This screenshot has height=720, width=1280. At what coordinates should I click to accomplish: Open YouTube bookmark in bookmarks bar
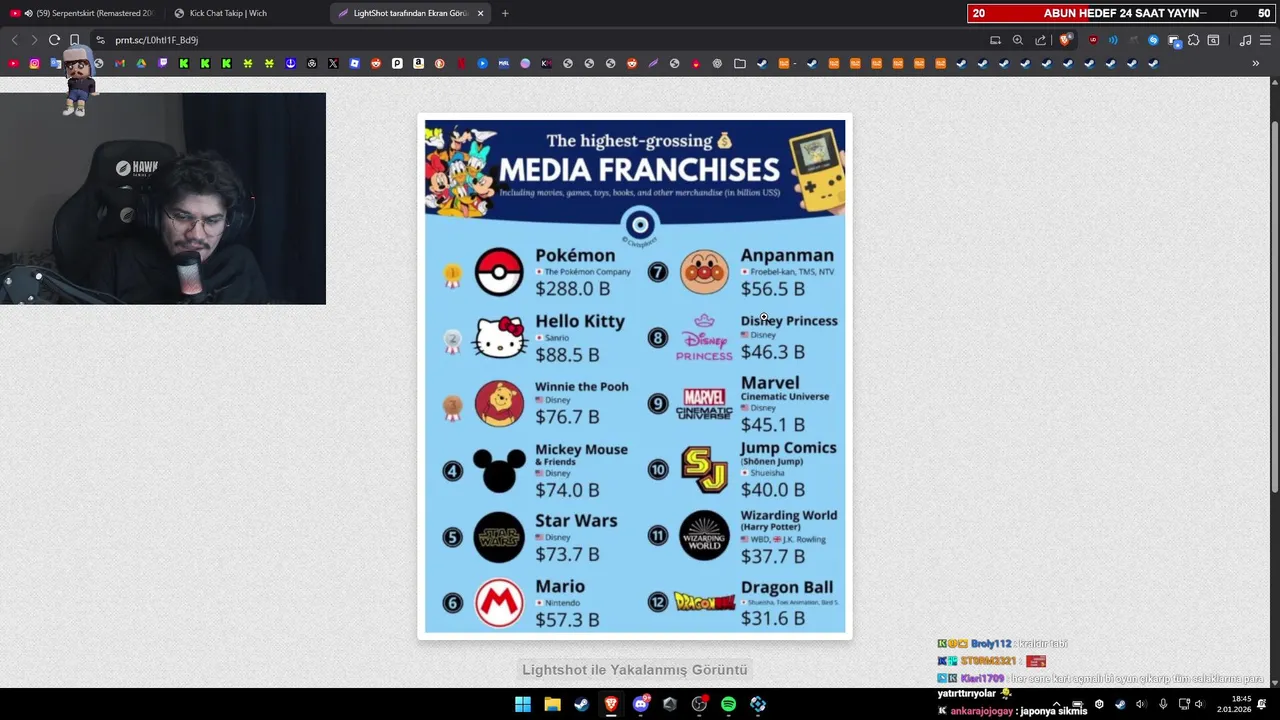pyautogui.click(x=13, y=63)
